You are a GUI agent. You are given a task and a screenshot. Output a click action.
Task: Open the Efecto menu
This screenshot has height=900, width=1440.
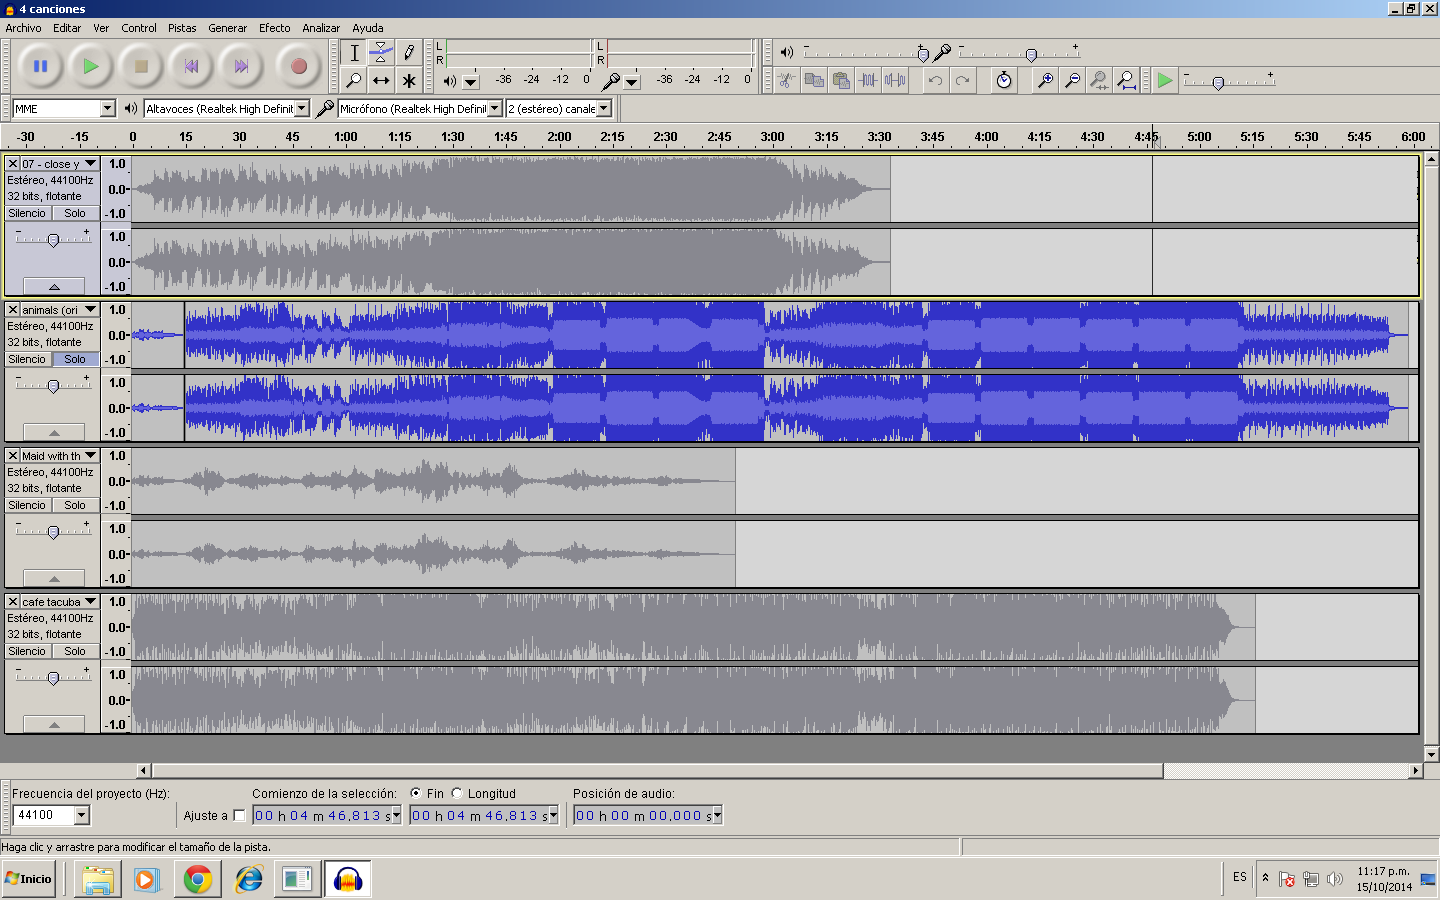pyautogui.click(x=274, y=28)
